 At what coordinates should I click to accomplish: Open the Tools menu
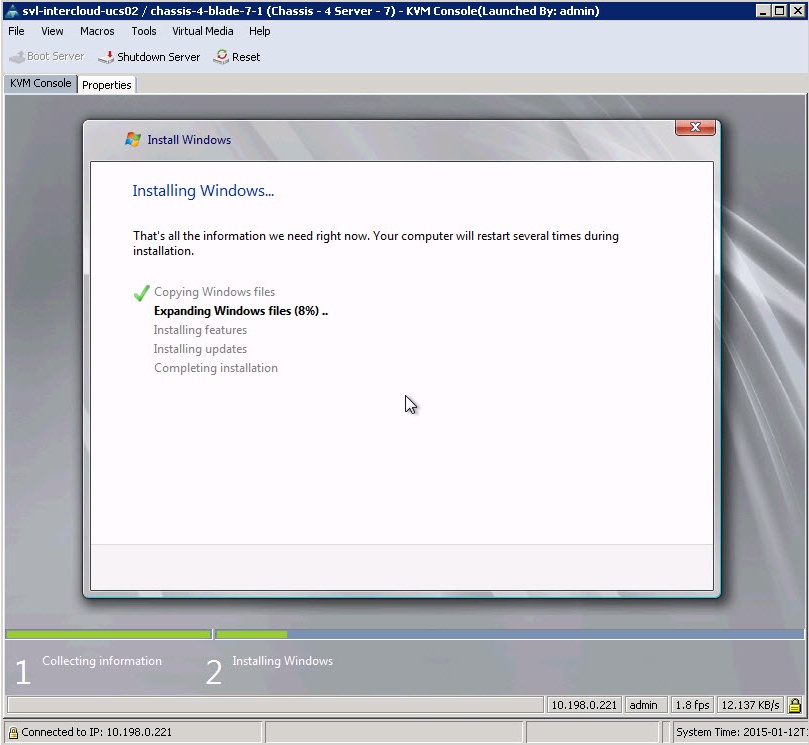coord(143,31)
